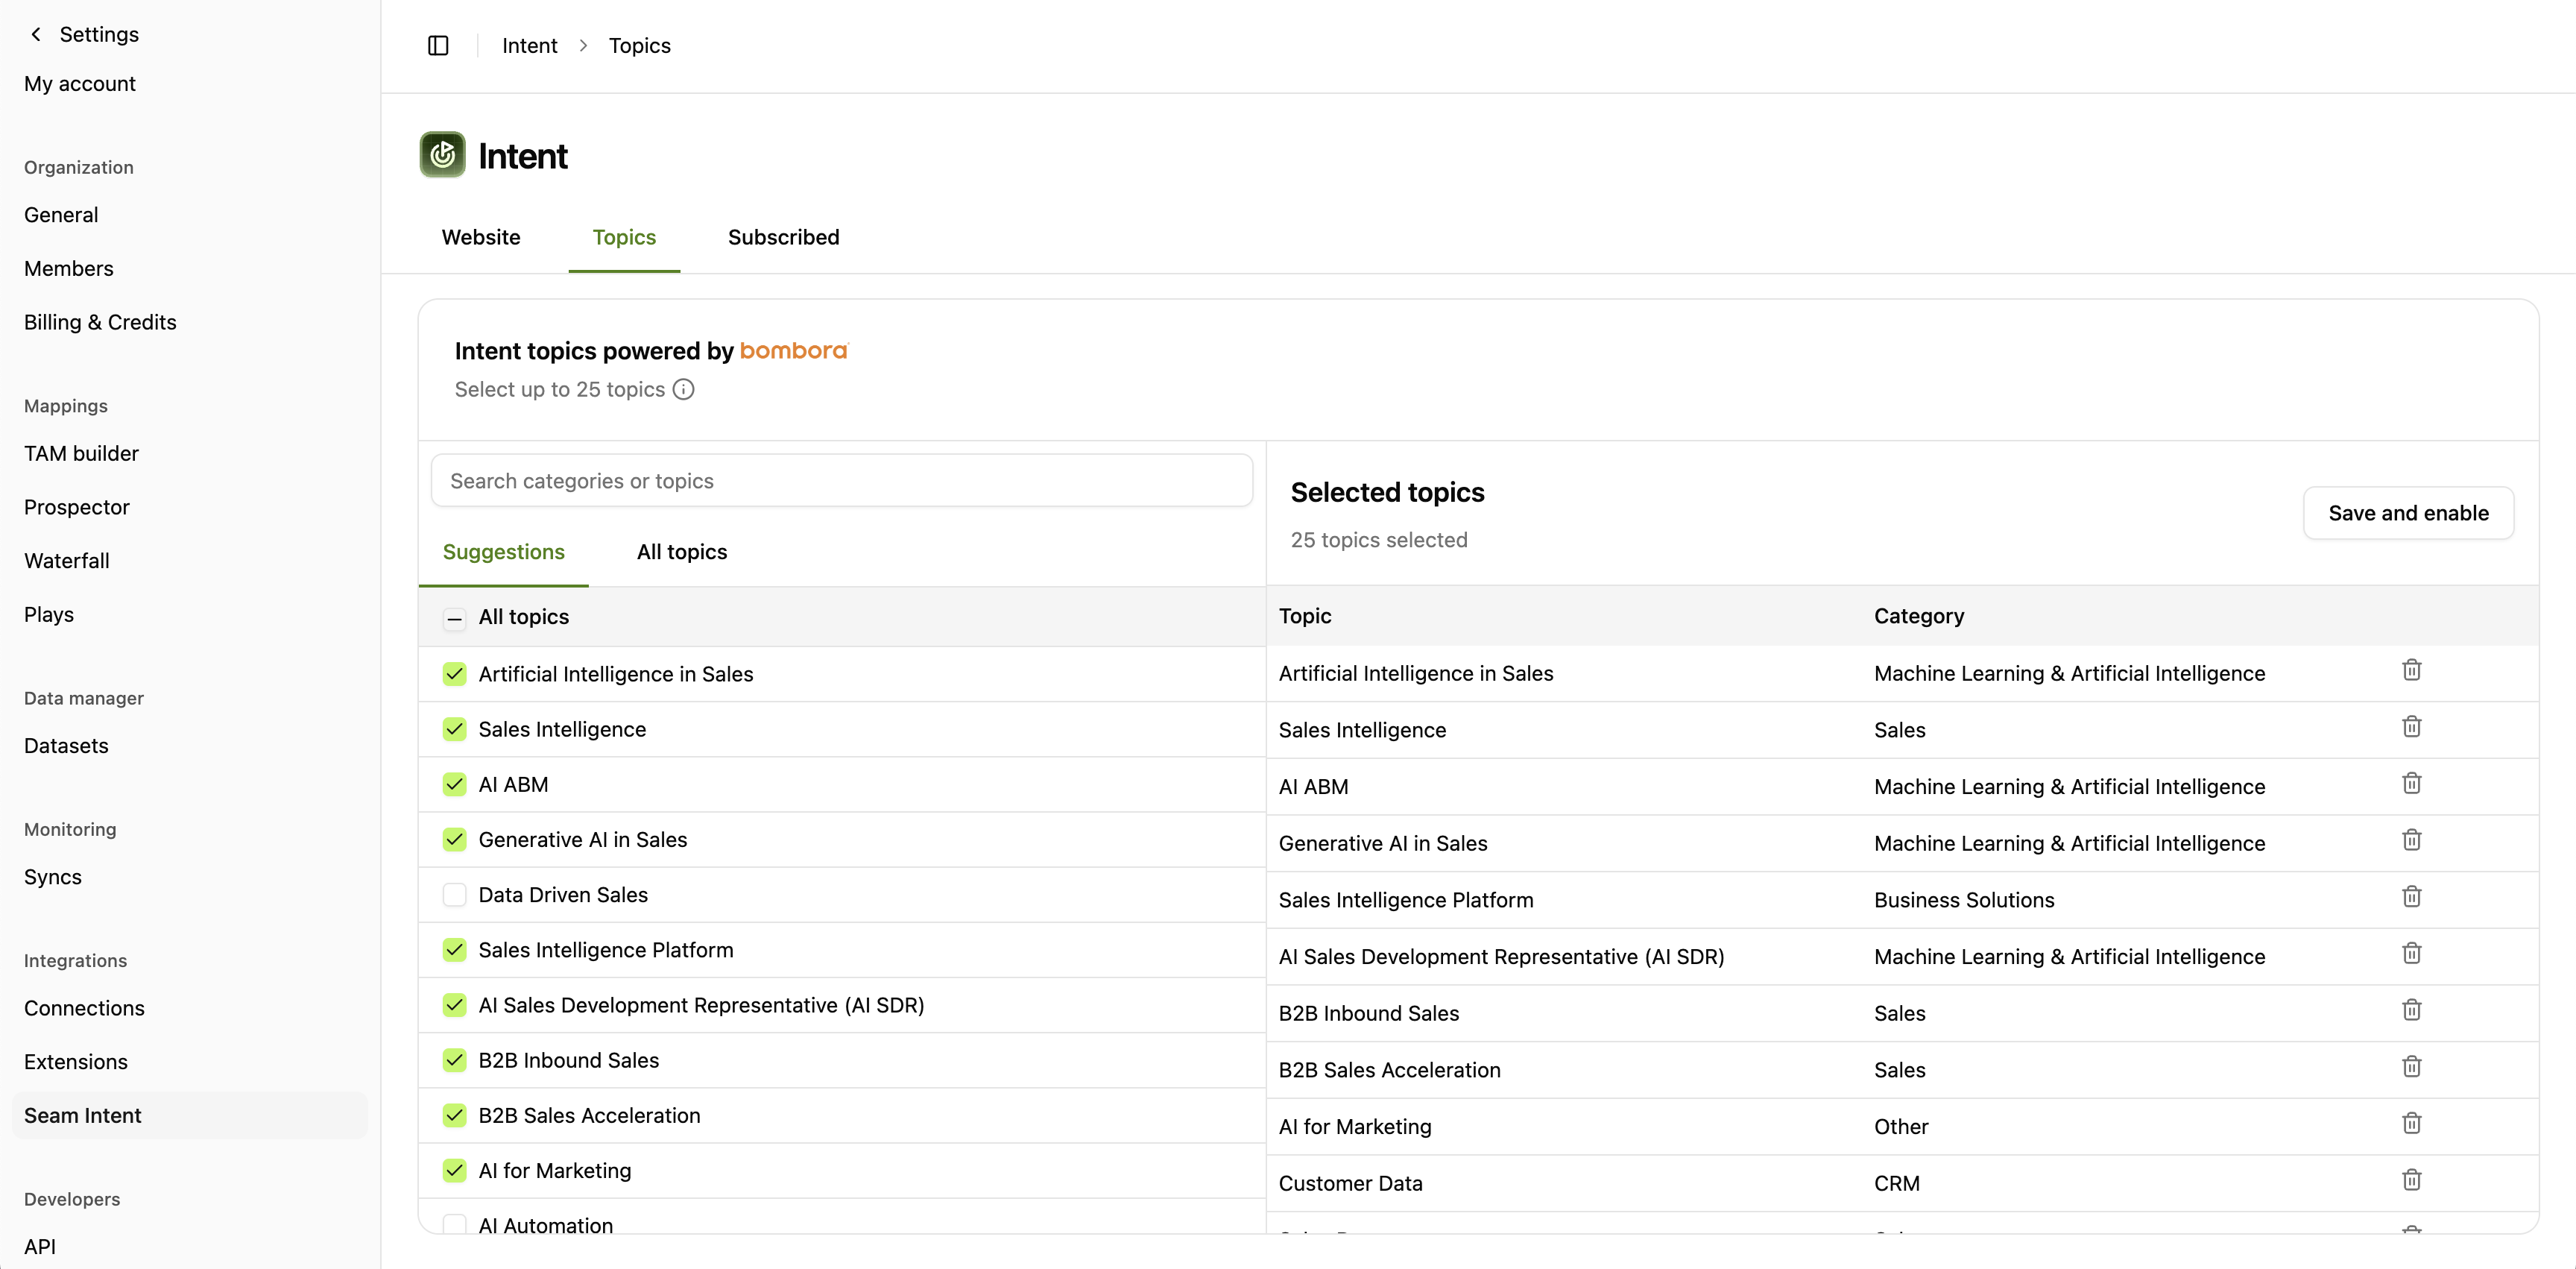2576x1269 pixels.
Task: Remove 'B2B Inbound Sales' via the trash icon
Action: (x=2411, y=1009)
